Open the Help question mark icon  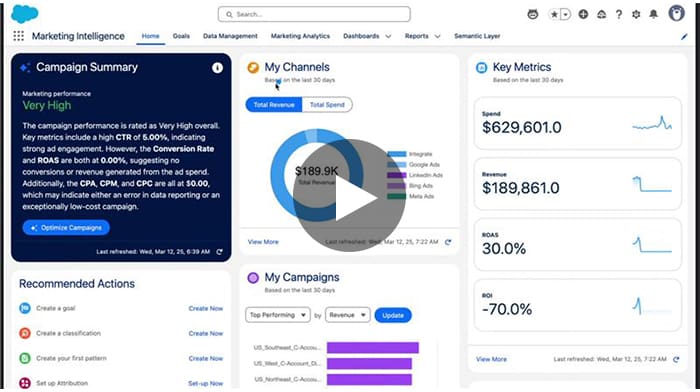click(x=619, y=14)
